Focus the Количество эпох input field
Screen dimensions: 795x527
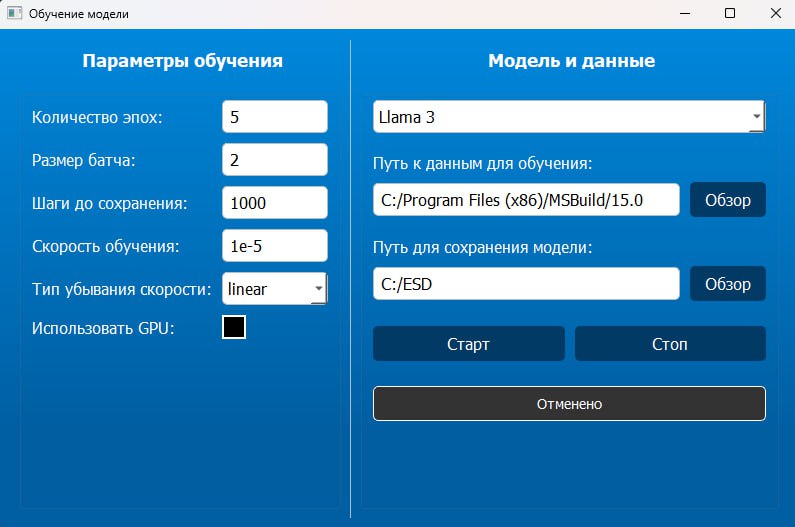274,117
